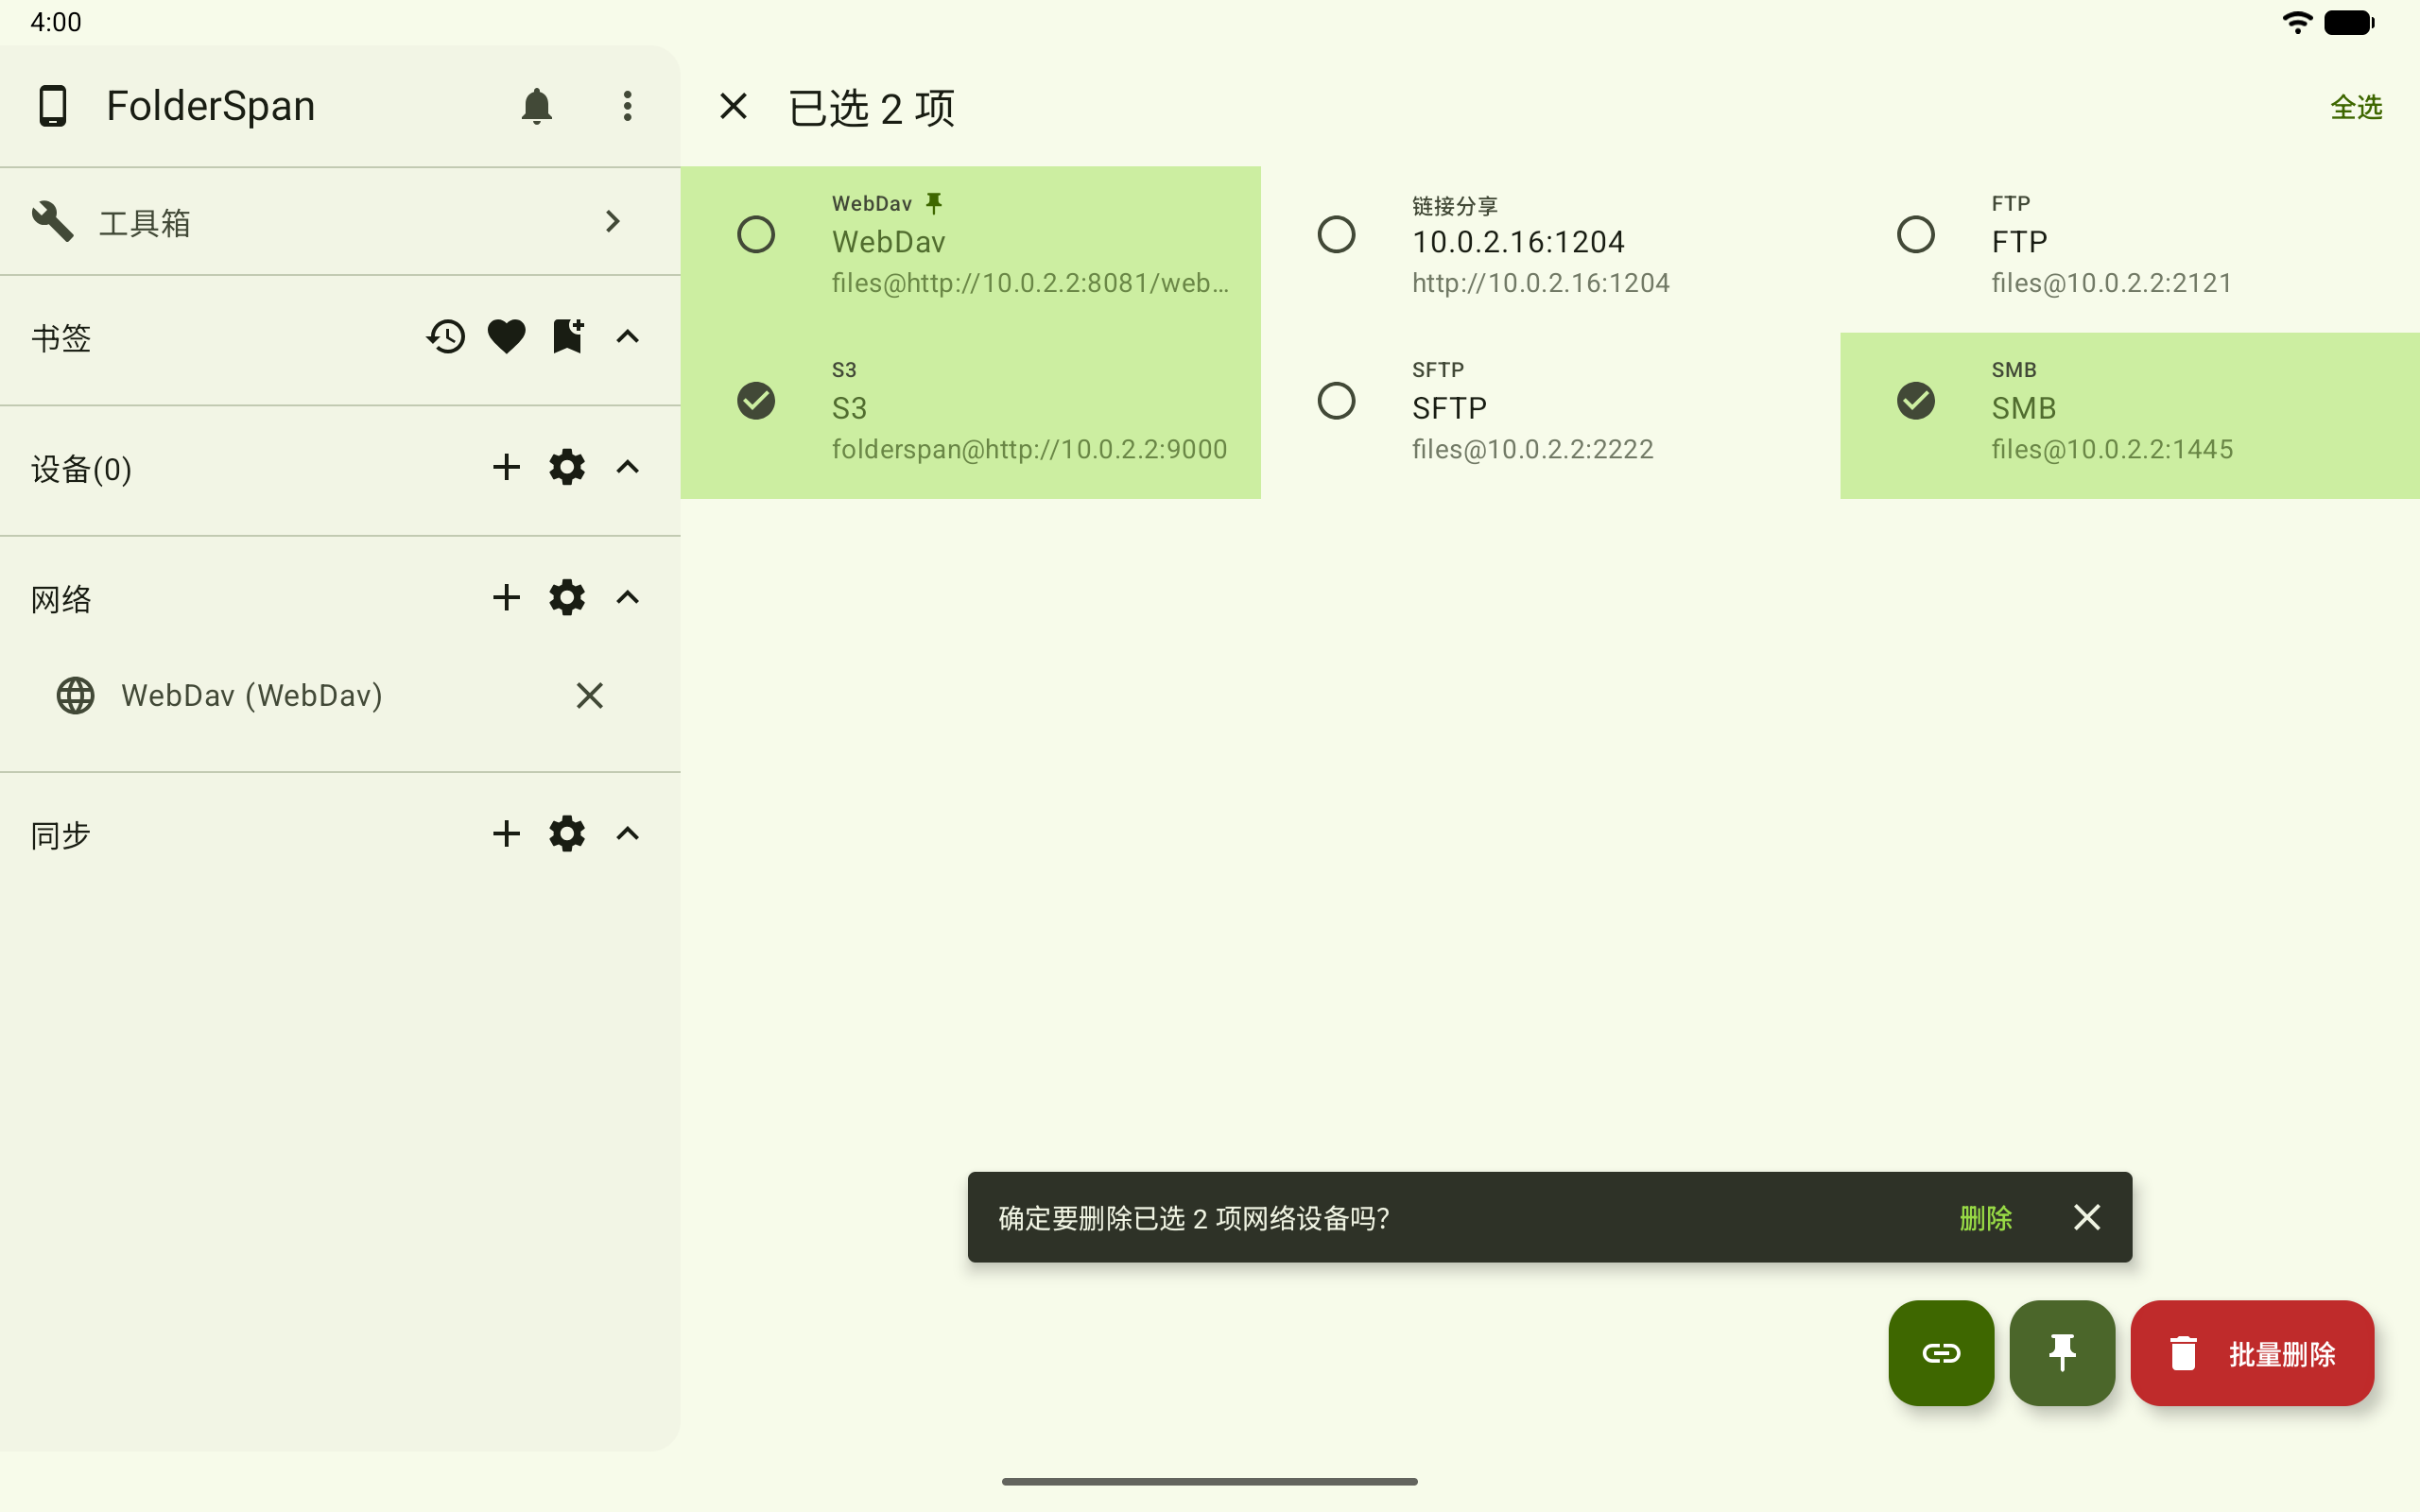
Task: Open the three-dot overflow menu
Action: pyautogui.click(x=627, y=106)
